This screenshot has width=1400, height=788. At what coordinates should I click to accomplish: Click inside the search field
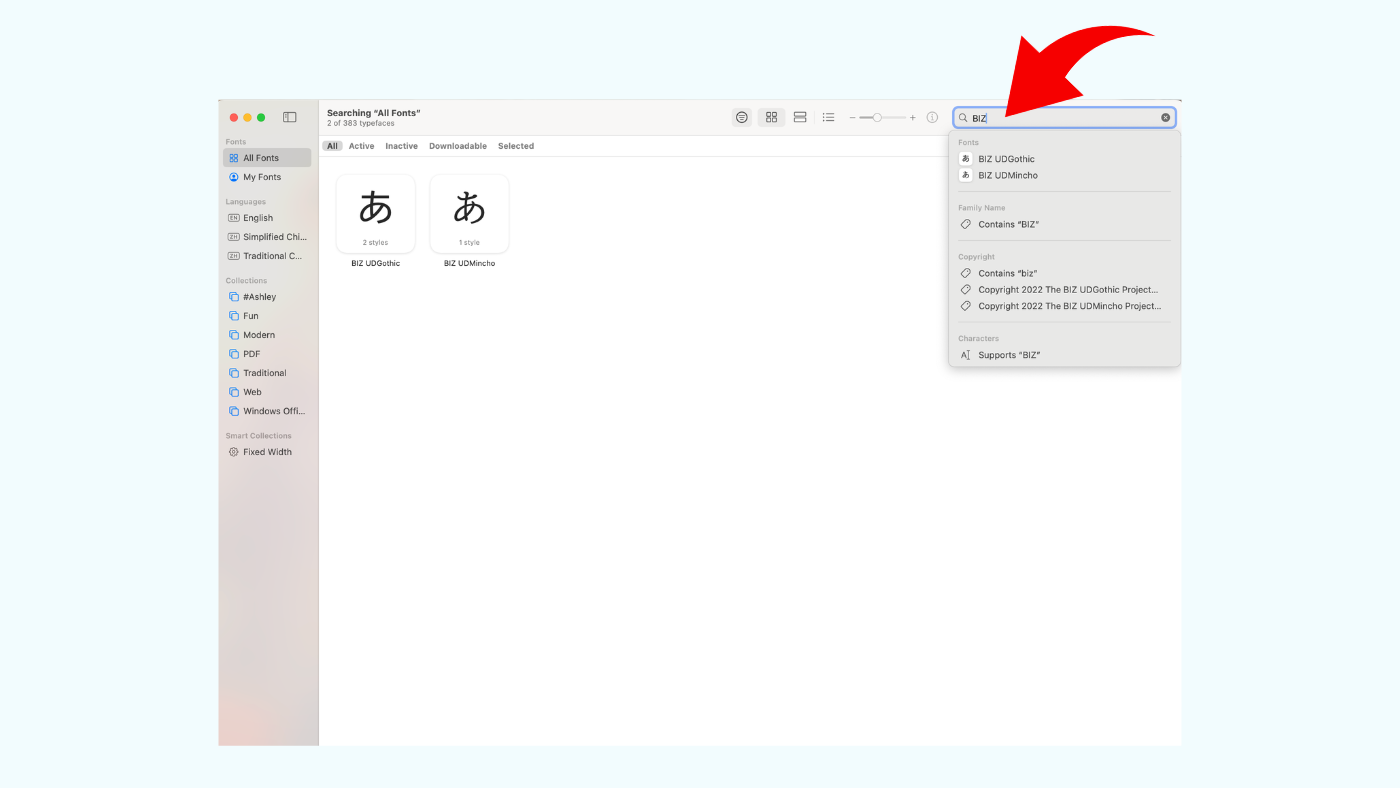pos(1064,118)
